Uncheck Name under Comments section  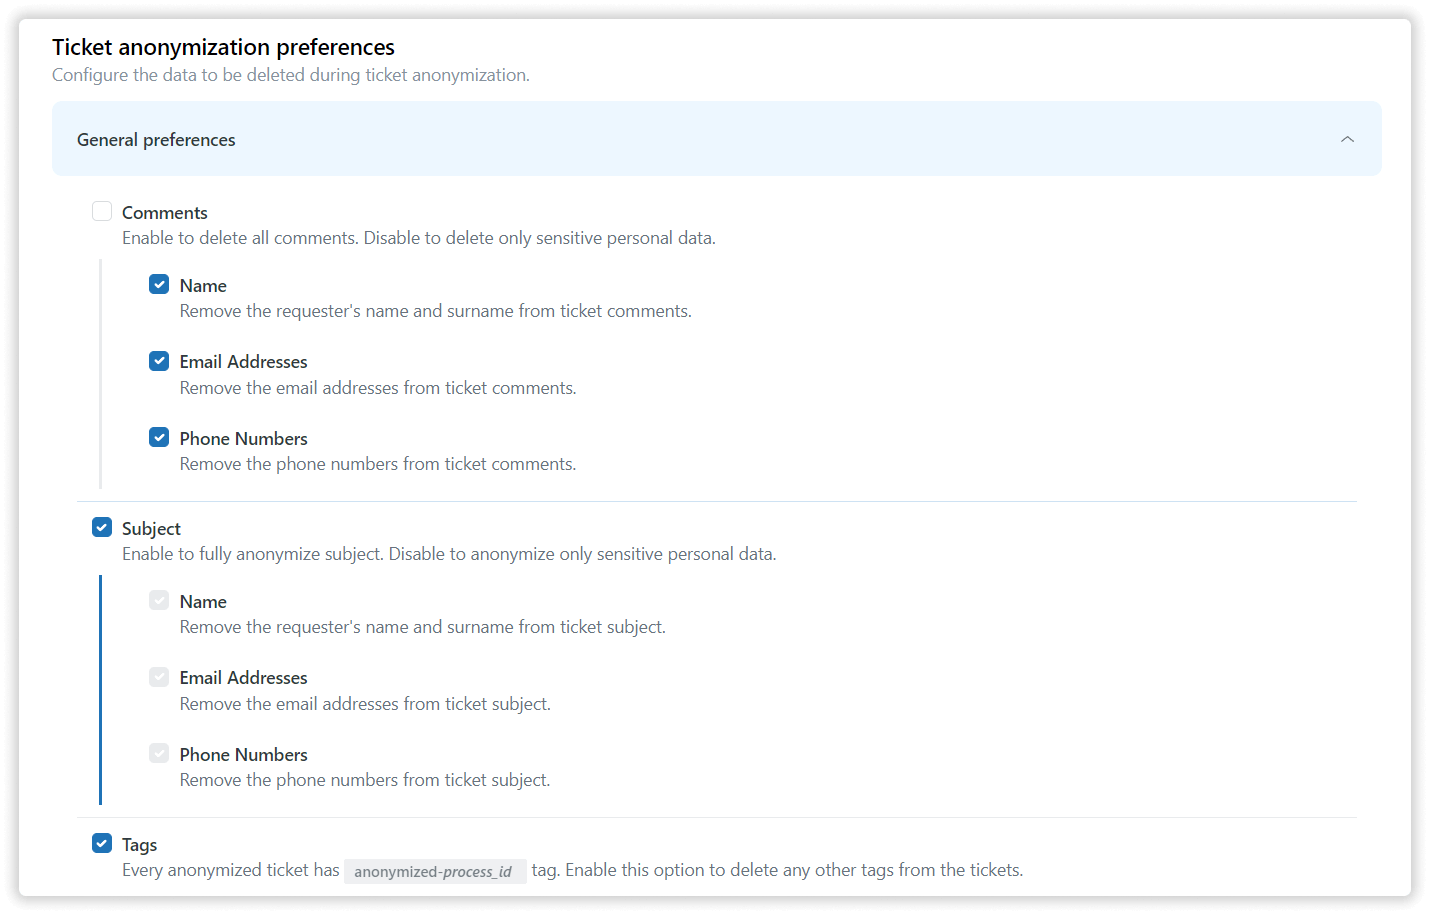click(x=159, y=284)
